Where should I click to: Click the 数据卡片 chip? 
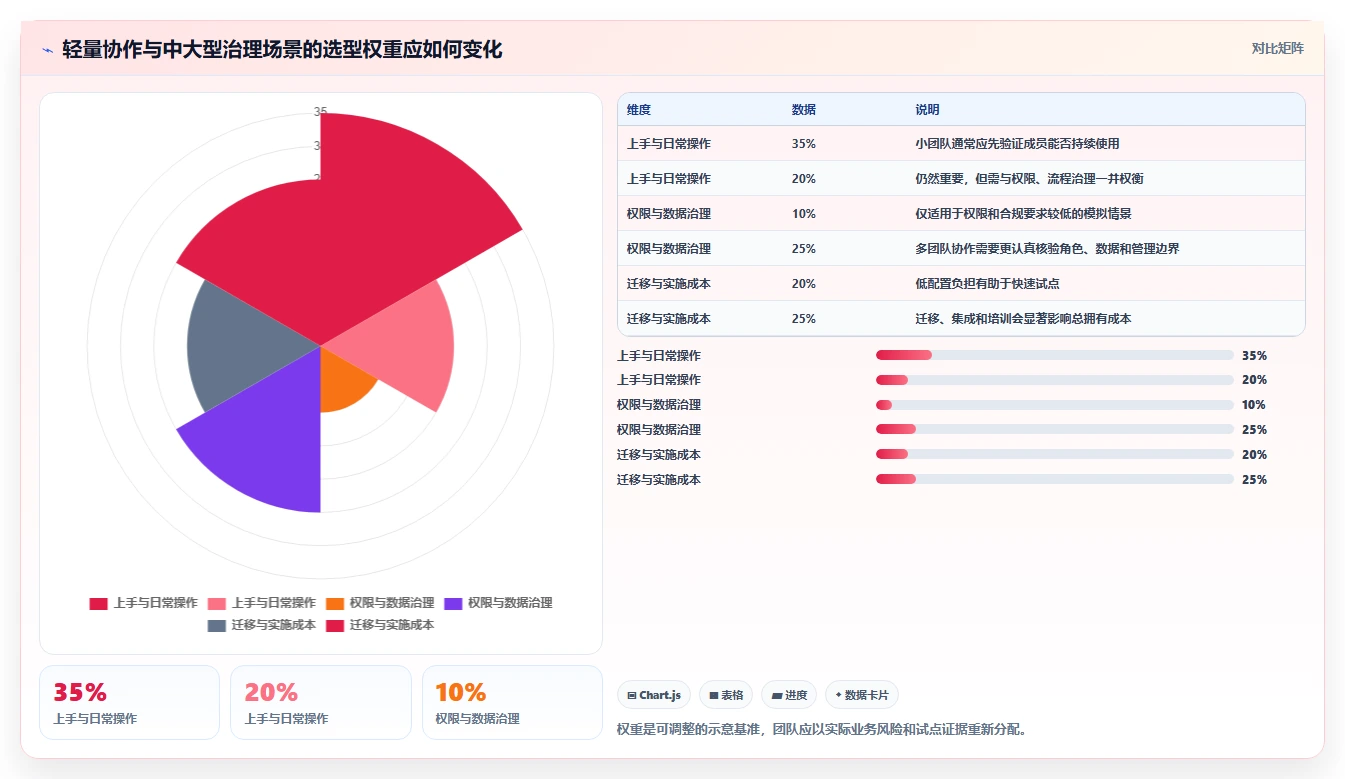[862, 695]
